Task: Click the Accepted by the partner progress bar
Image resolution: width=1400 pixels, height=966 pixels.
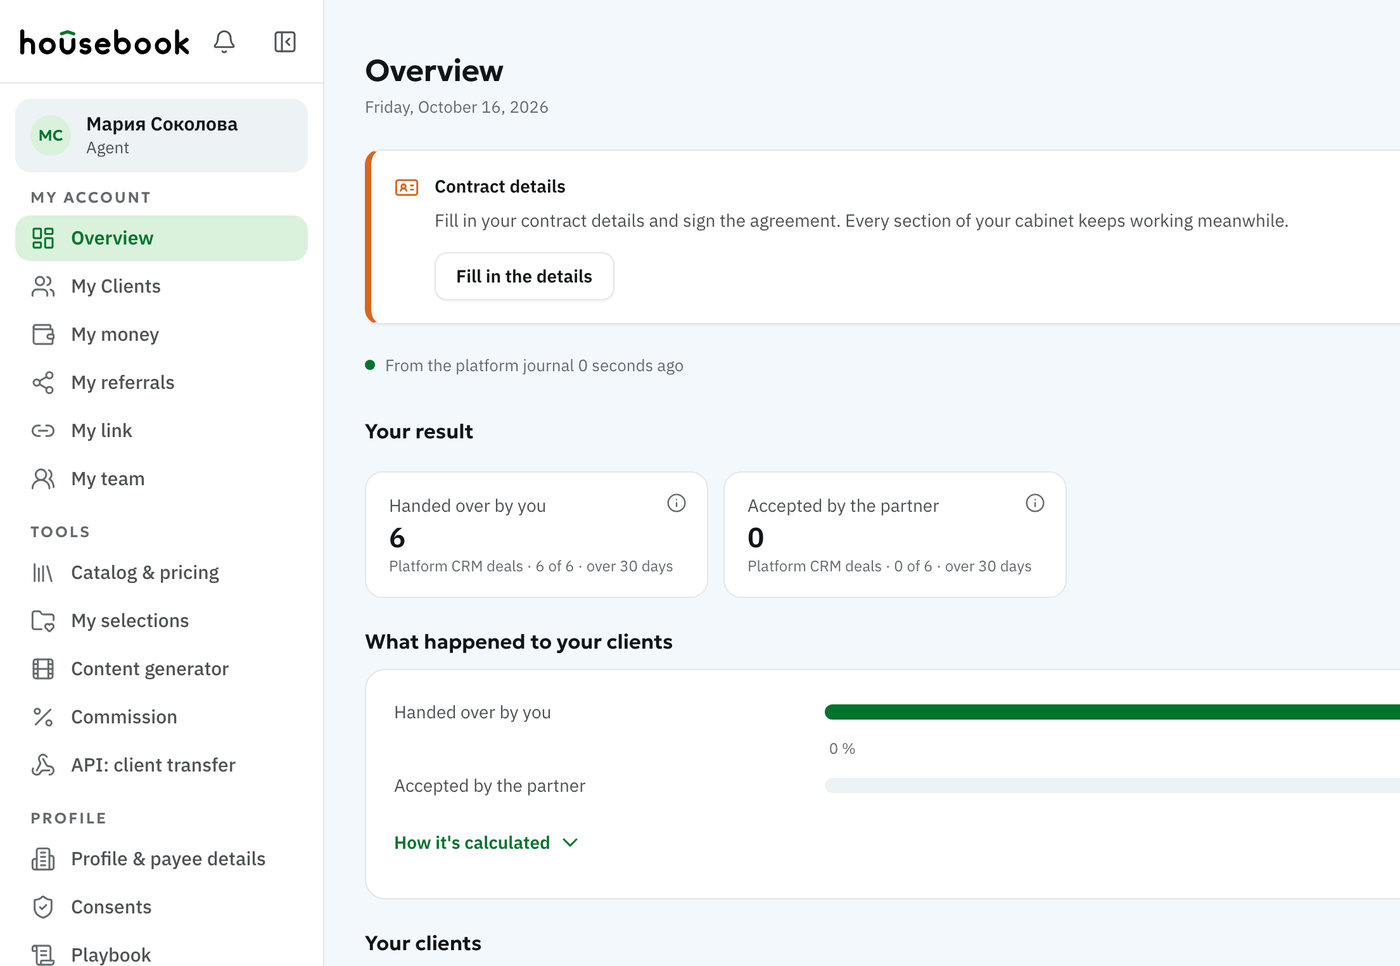Action: pyautogui.click(x=1112, y=786)
